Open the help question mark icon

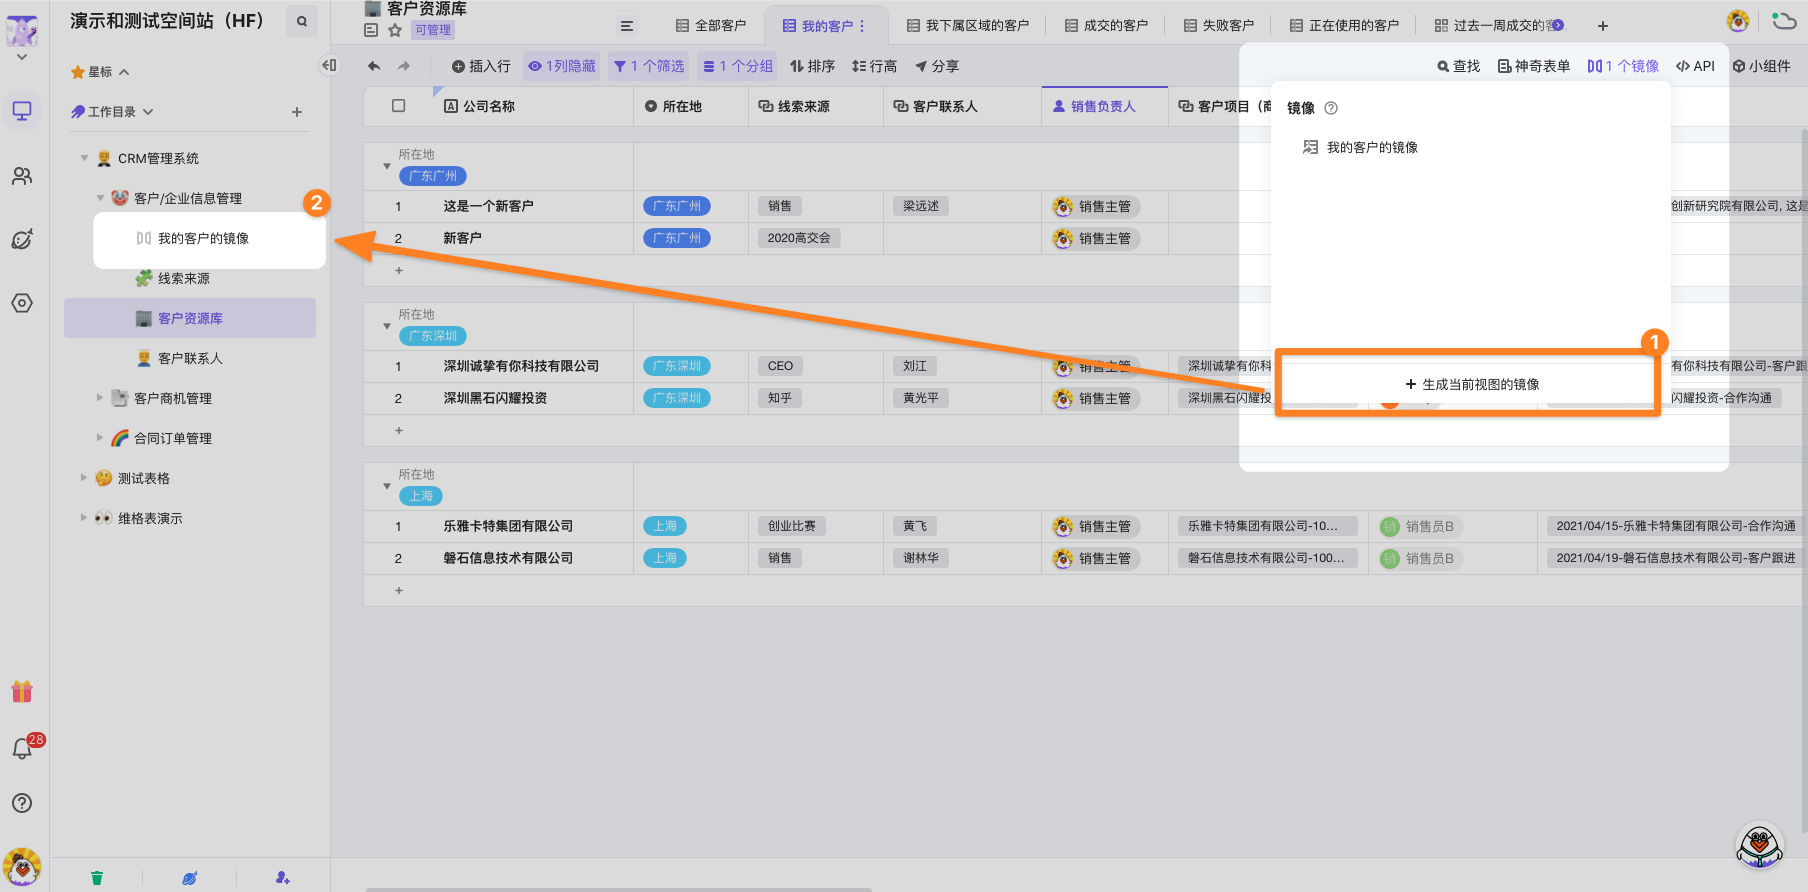tap(22, 803)
